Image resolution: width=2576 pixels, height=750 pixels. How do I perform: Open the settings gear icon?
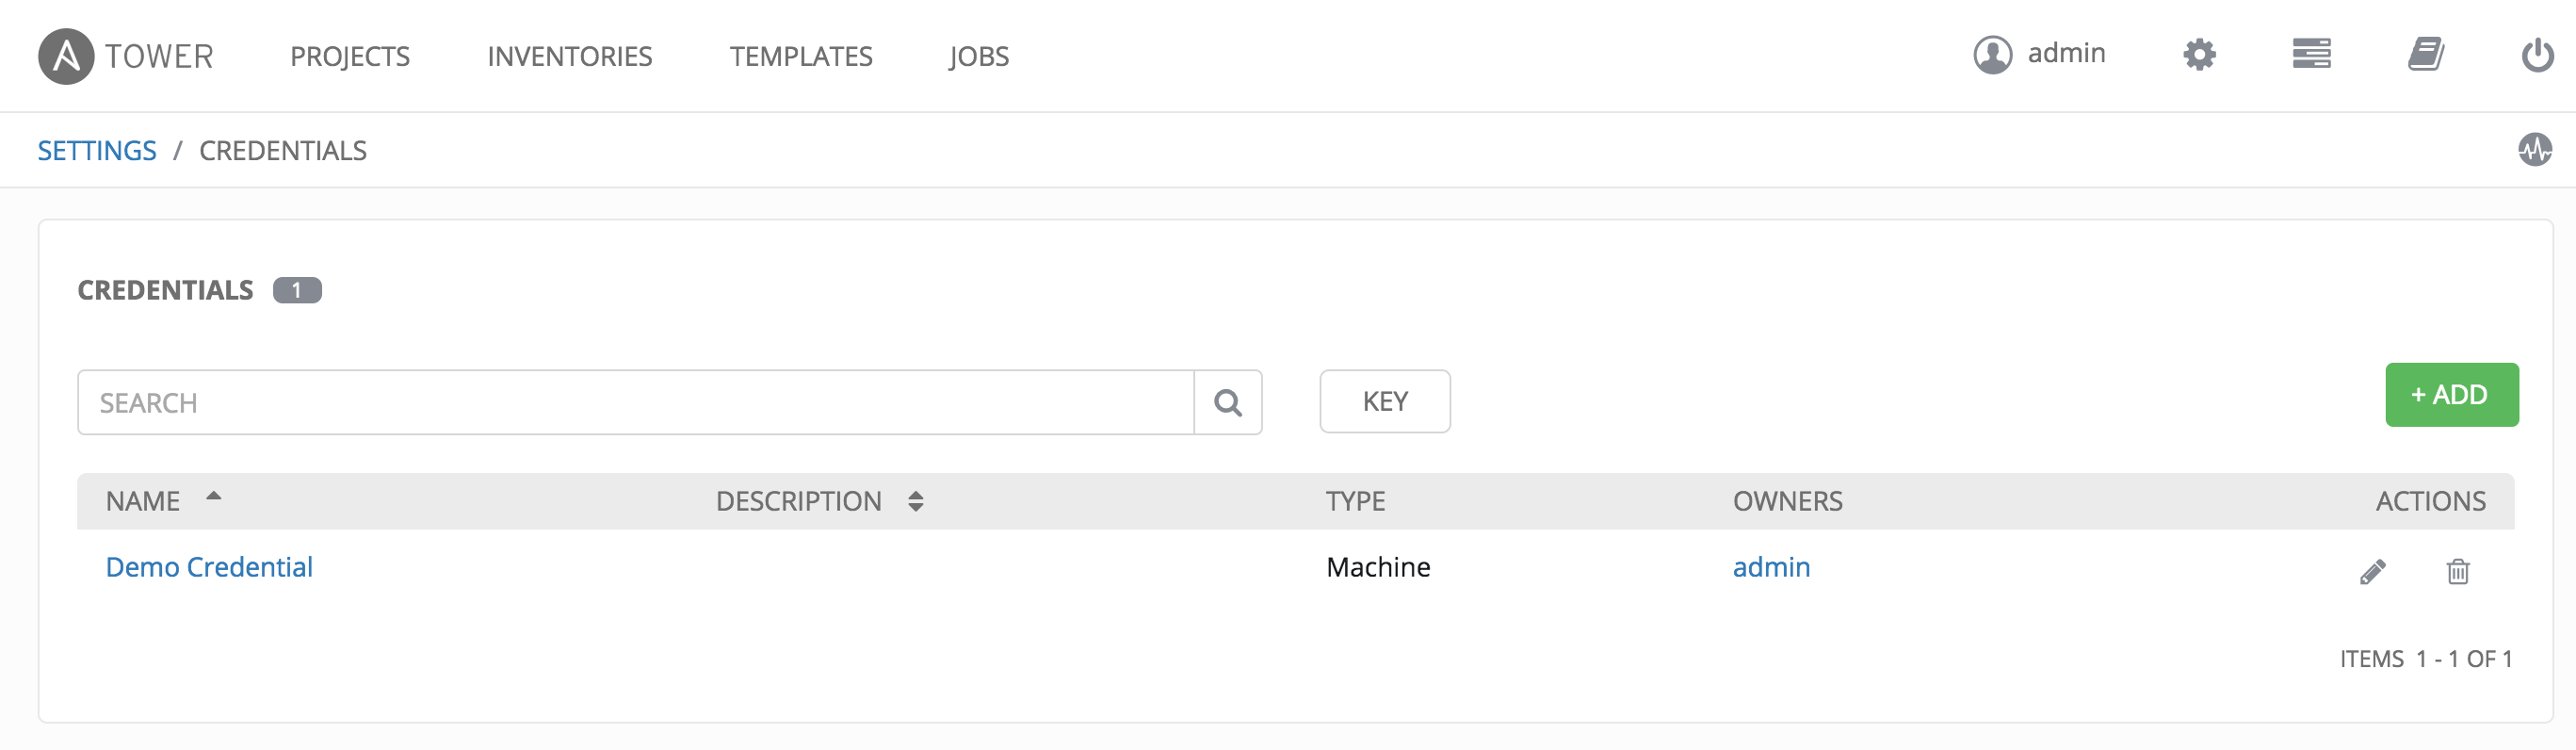(x=2199, y=54)
